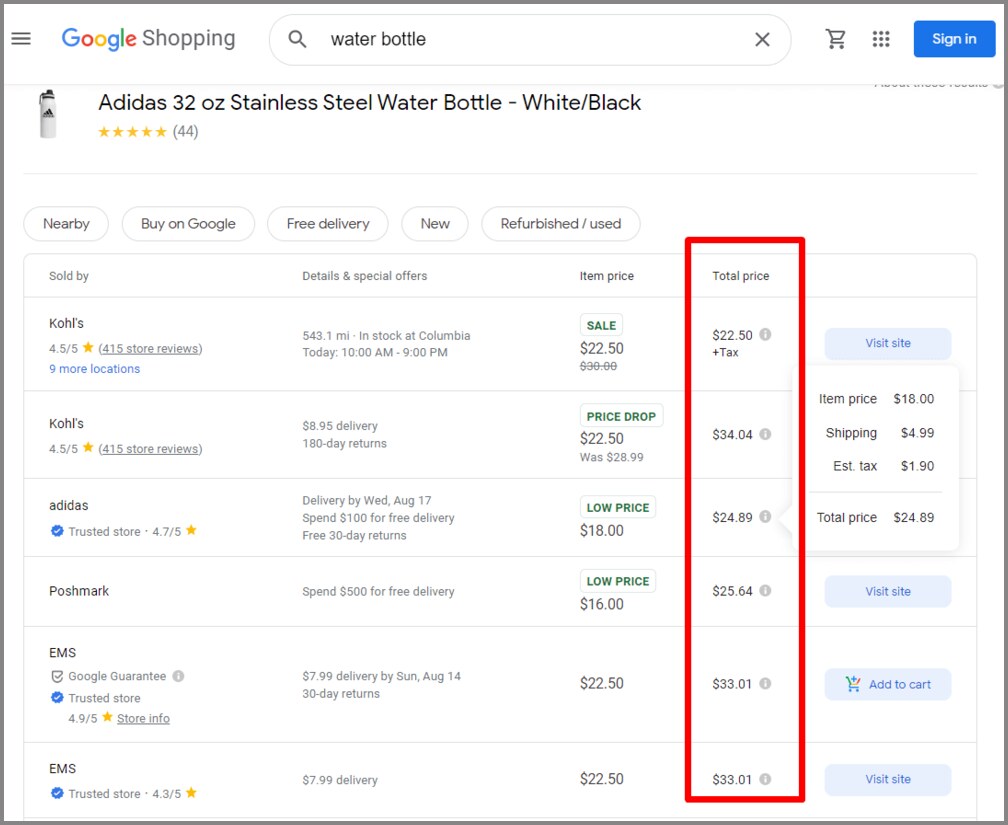Open Kohl's 415 store reviews, Columbia row
Screen dimensions: 1008x825
tap(150, 349)
